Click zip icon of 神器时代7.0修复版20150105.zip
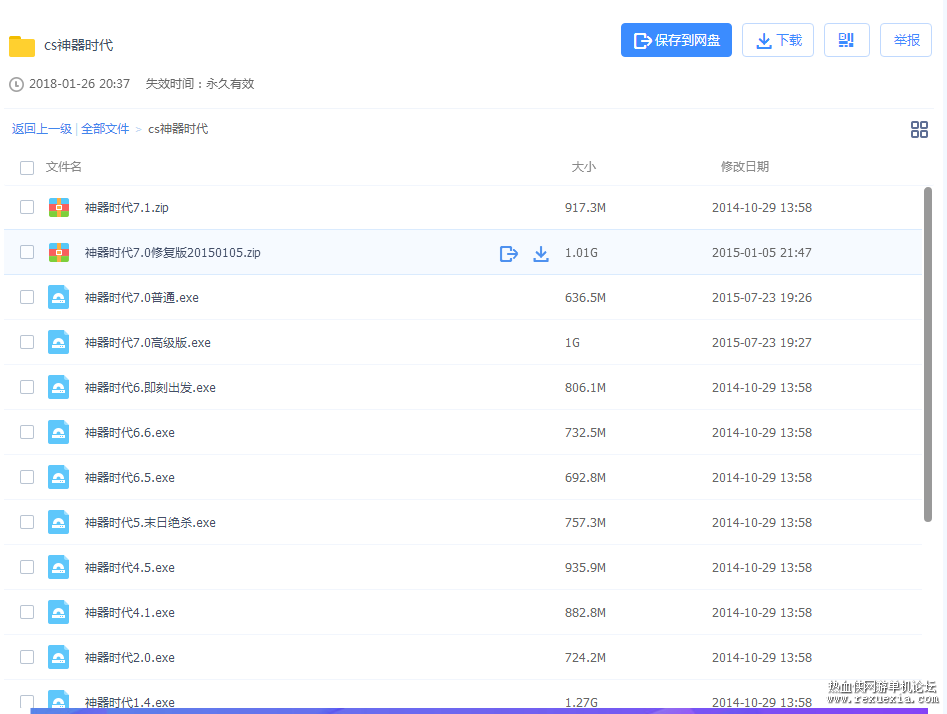 (x=59, y=252)
